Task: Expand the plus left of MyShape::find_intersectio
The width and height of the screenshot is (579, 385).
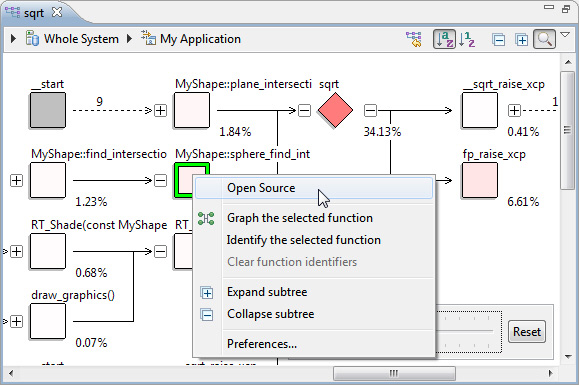Action: (x=16, y=181)
